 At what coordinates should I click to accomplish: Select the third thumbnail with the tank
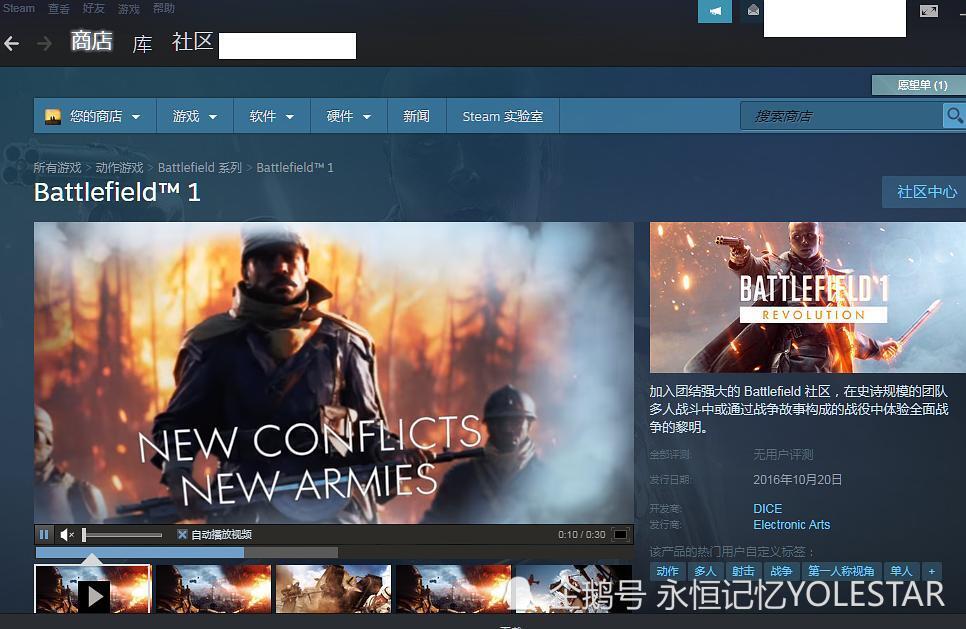[x=333, y=589]
